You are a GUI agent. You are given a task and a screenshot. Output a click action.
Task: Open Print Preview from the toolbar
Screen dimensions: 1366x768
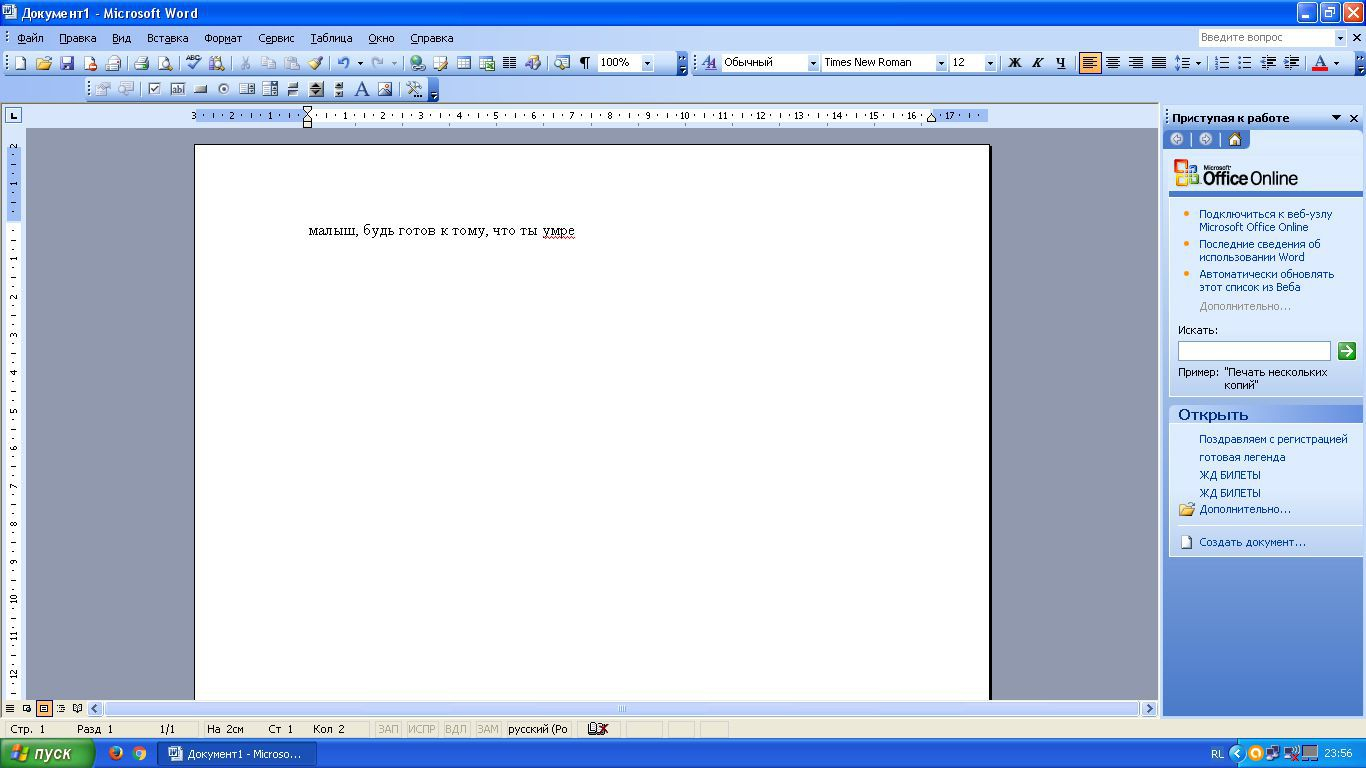coord(165,63)
